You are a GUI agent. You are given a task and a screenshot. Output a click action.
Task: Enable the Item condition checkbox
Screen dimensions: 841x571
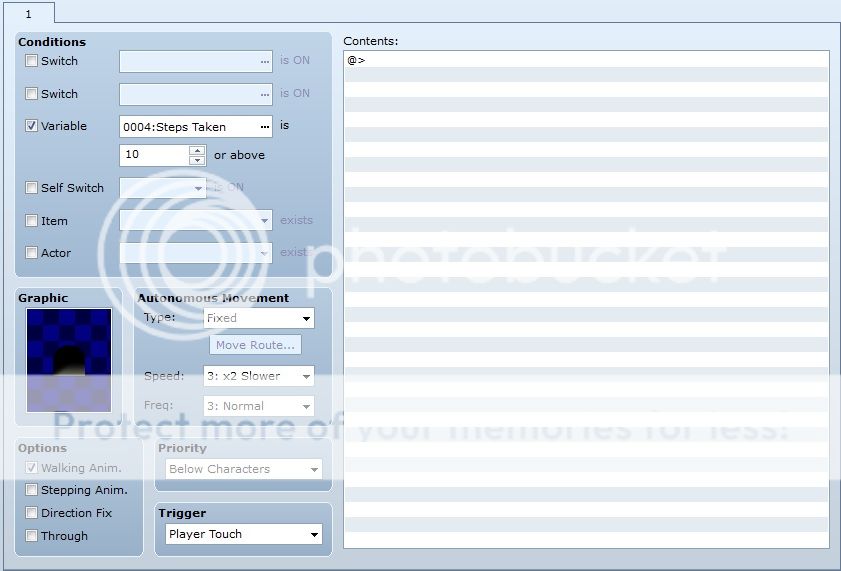click(x=32, y=221)
